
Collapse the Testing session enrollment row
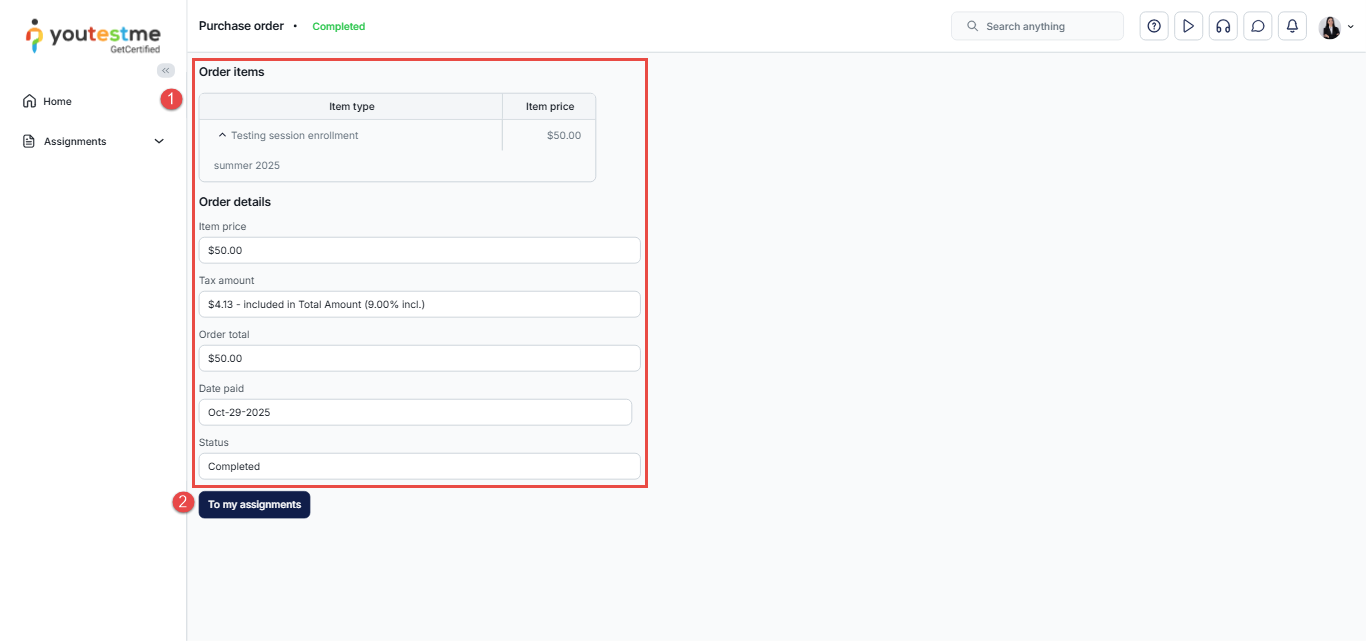point(222,135)
